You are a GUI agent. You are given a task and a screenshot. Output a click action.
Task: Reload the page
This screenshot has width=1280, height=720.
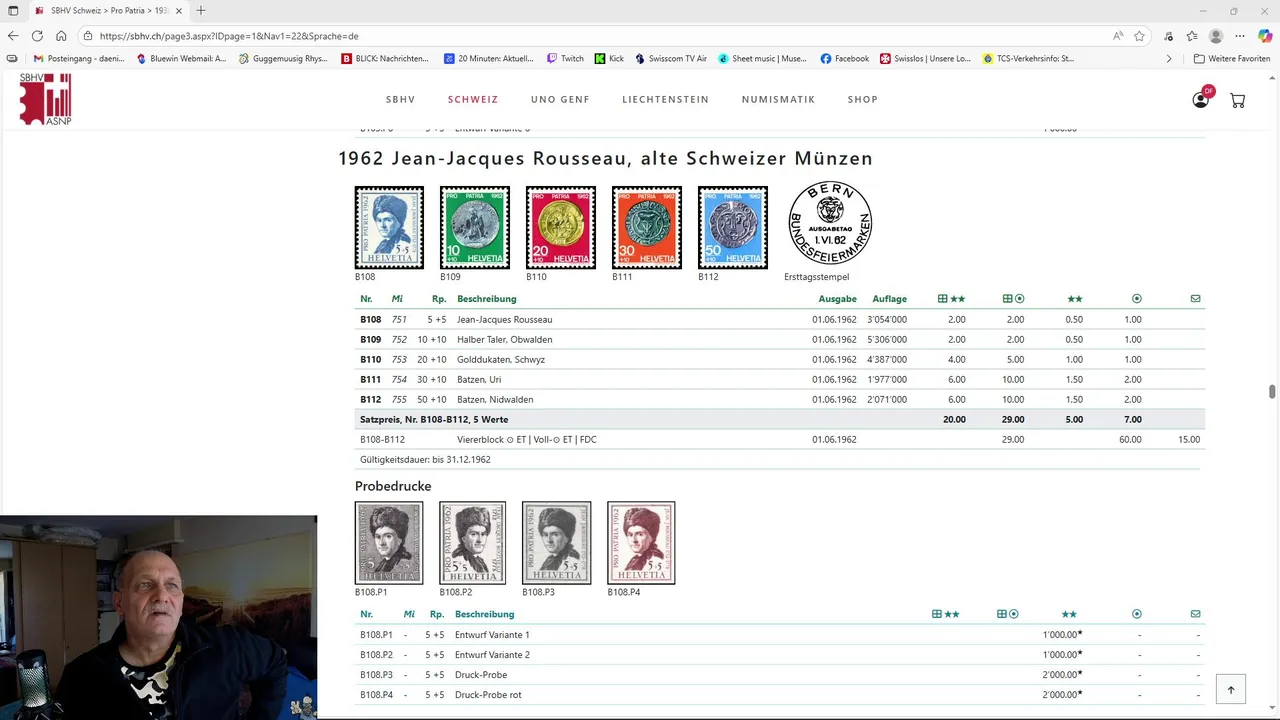tap(37, 36)
